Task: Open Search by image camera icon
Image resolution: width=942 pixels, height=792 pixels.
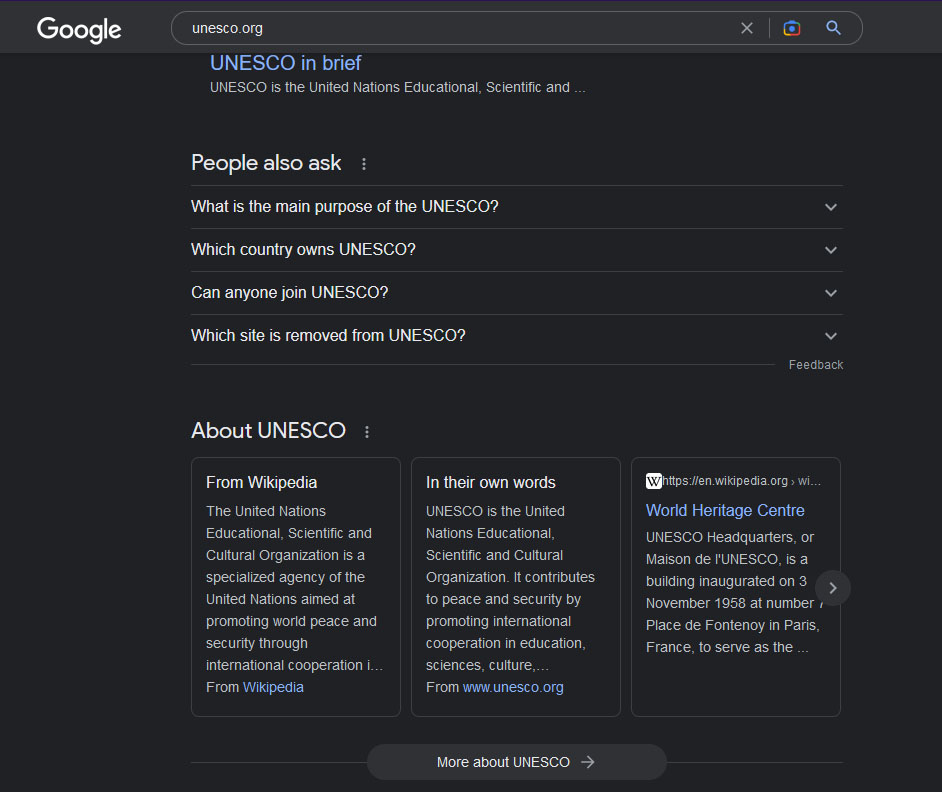Action: [x=792, y=28]
